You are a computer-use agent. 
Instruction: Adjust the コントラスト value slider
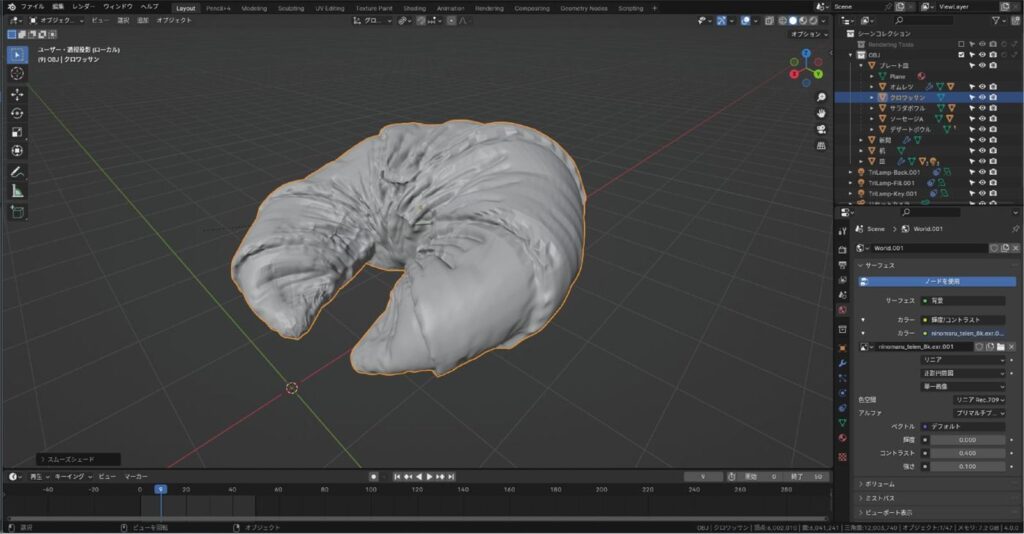coord(967,453)
